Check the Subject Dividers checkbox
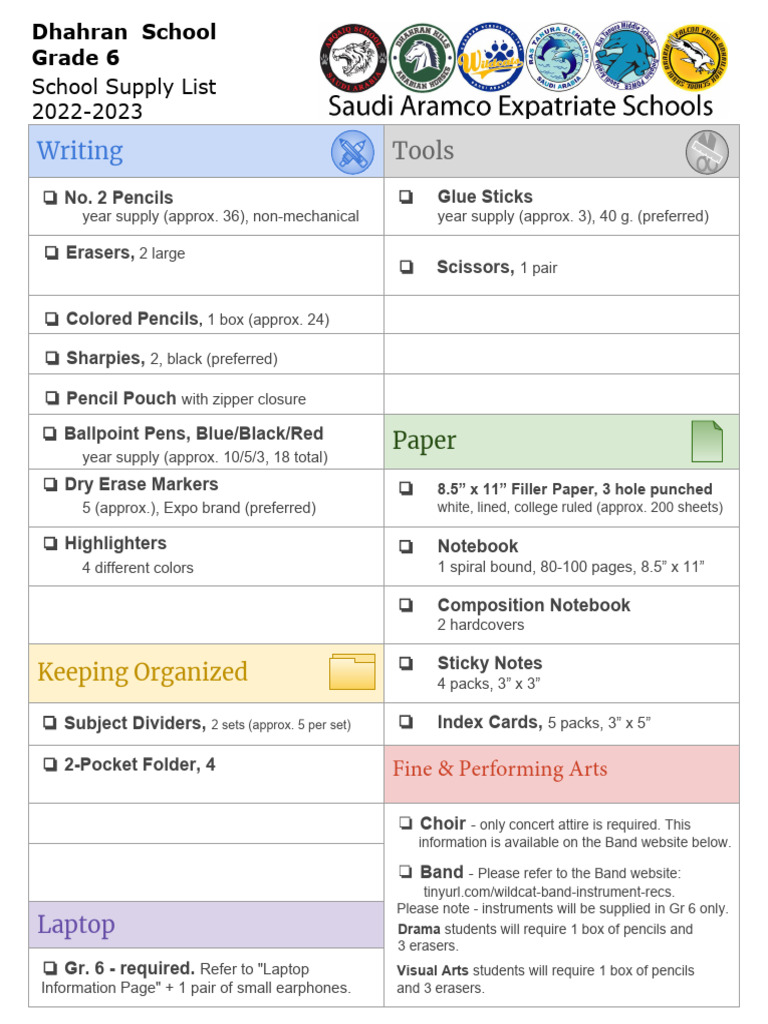Viewport: 768px width, 1024px height. [x=50, y=723]
